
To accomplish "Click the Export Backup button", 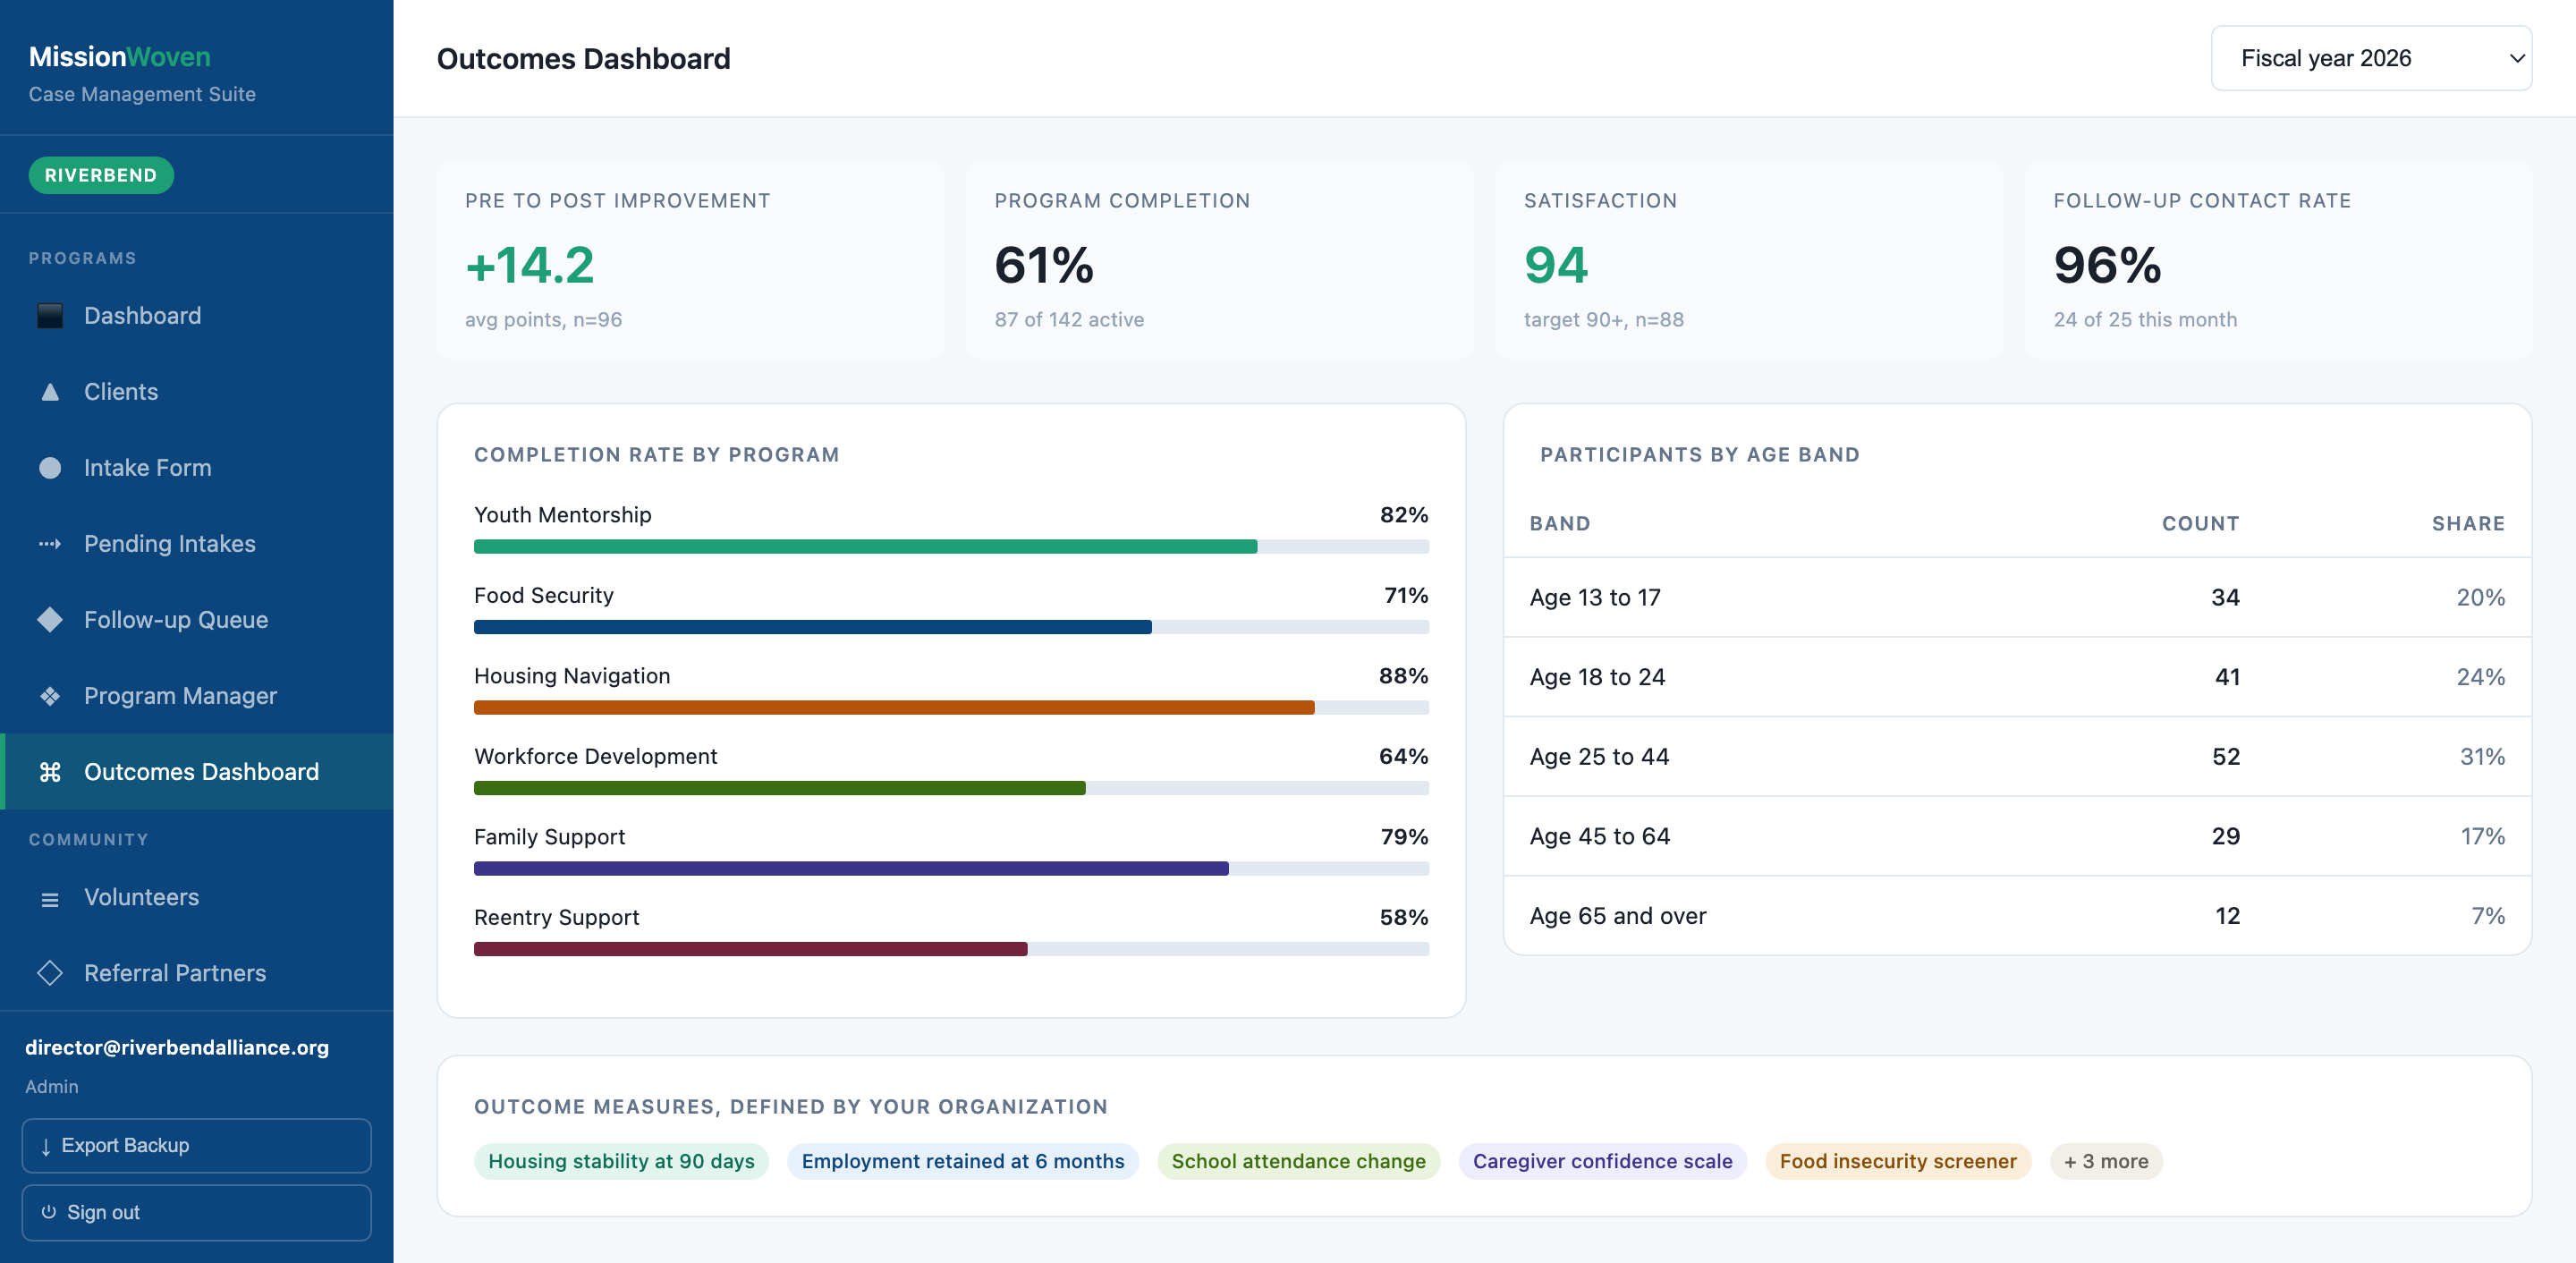I will pyautogui.click(x=197, y=1146).
